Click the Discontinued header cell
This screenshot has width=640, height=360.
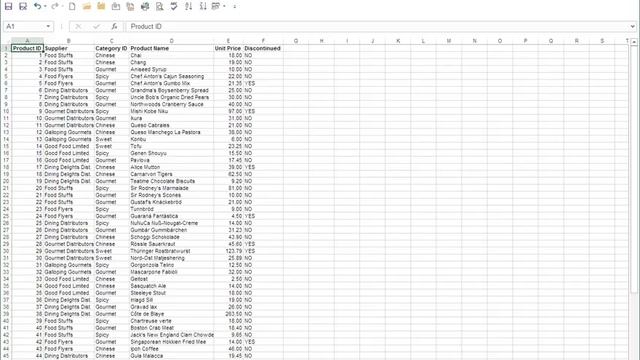pos(263,48)
